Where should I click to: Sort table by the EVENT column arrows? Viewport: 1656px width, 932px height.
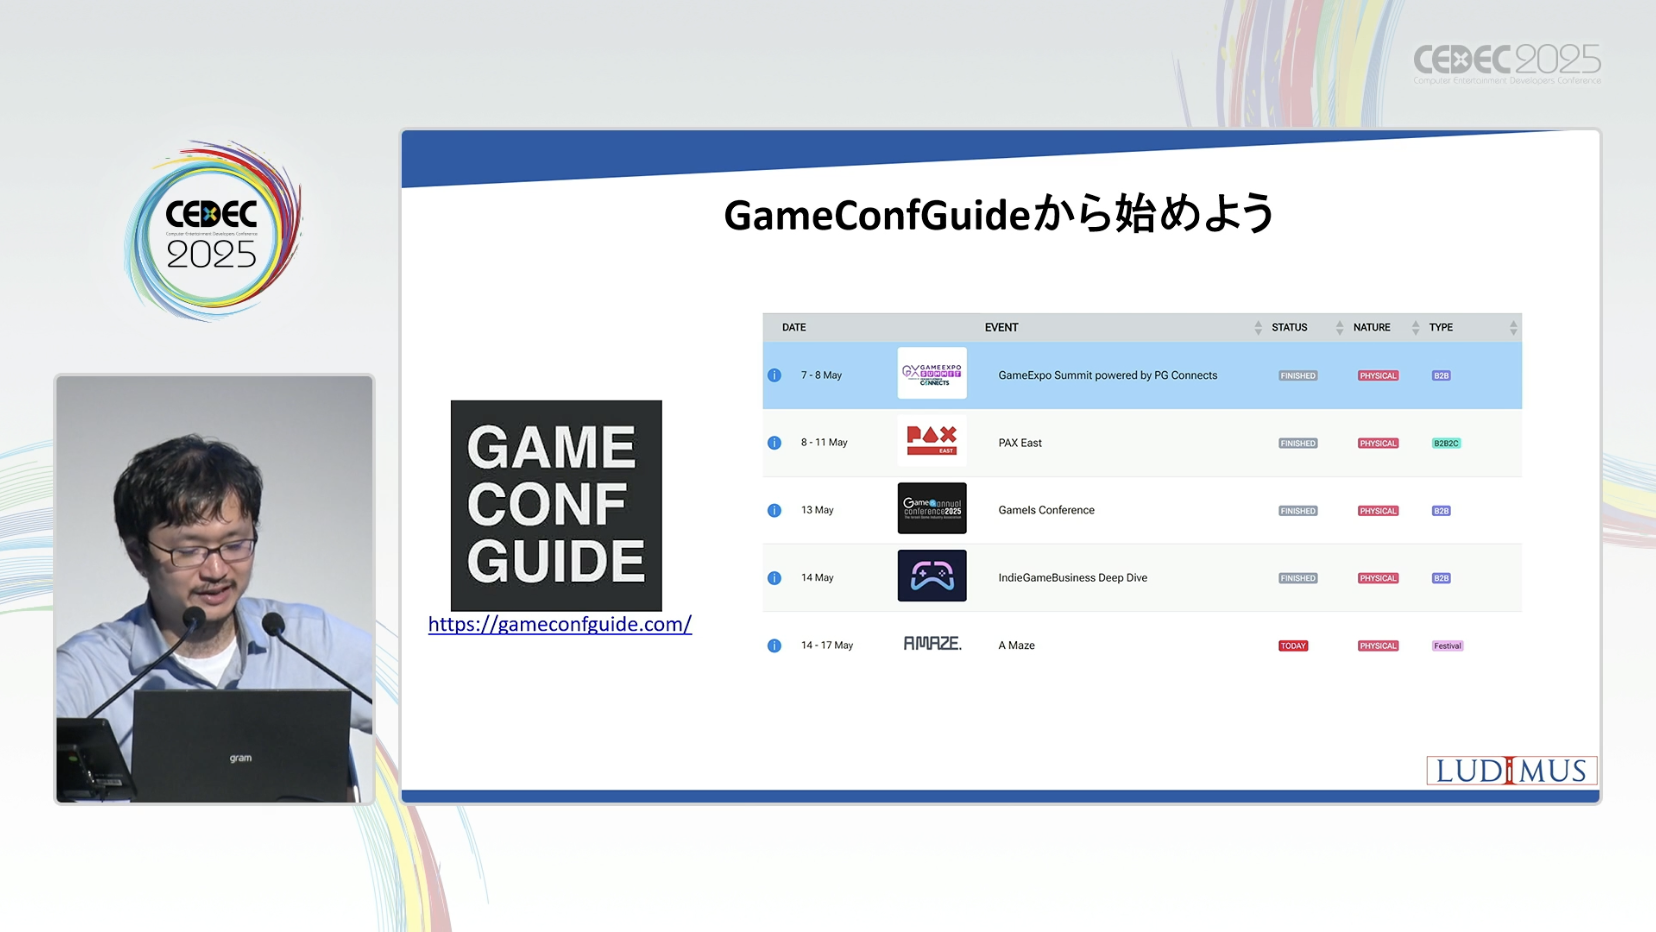[x=1257, y=328]
